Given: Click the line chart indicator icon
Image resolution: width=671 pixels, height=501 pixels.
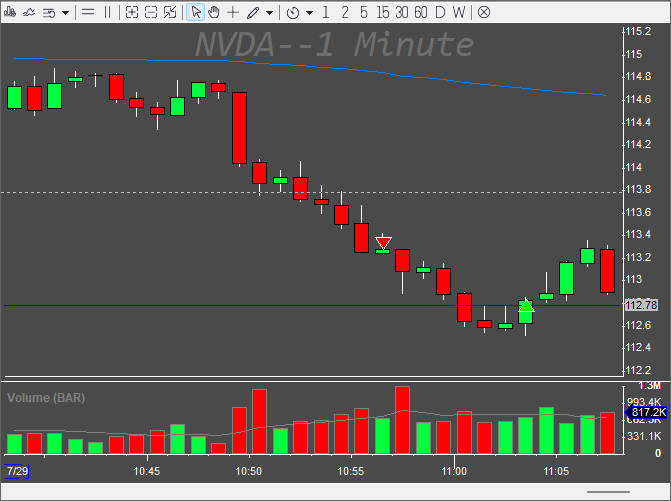Looking at the screenshot, I should (29, 12).
